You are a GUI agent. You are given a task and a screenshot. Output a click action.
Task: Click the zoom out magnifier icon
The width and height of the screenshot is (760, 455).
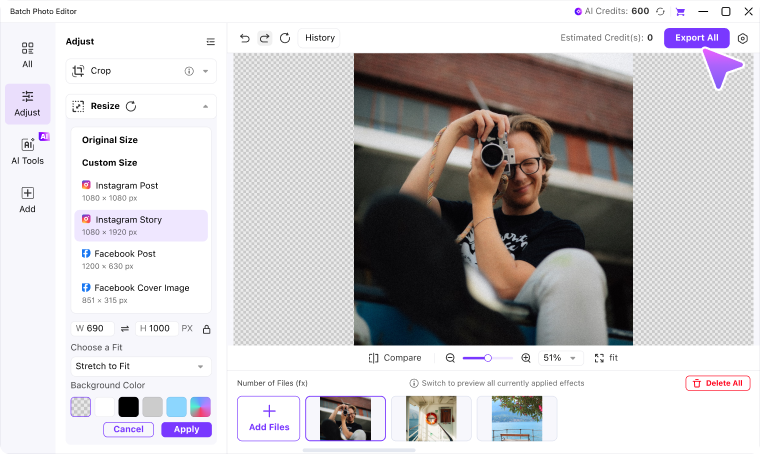click(x=450, y=358)
